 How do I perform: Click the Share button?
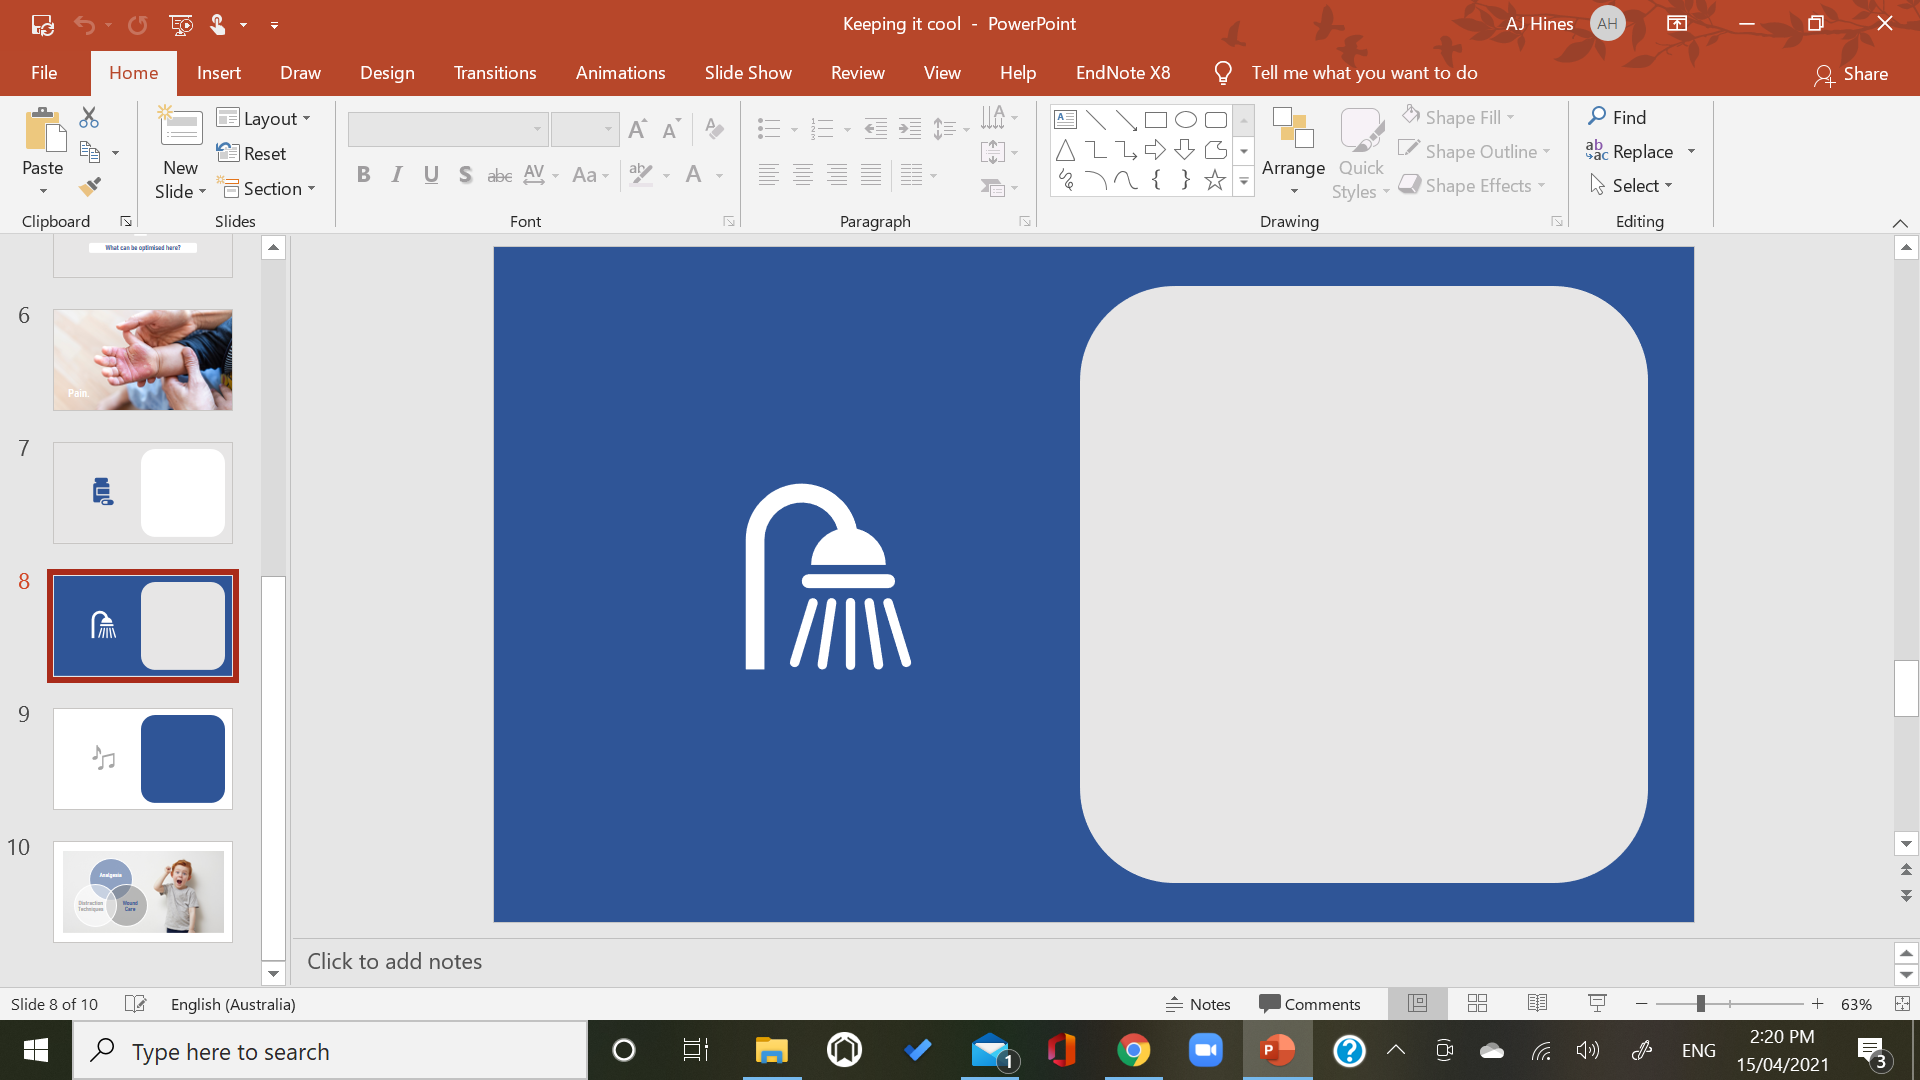click(1851, 74)
